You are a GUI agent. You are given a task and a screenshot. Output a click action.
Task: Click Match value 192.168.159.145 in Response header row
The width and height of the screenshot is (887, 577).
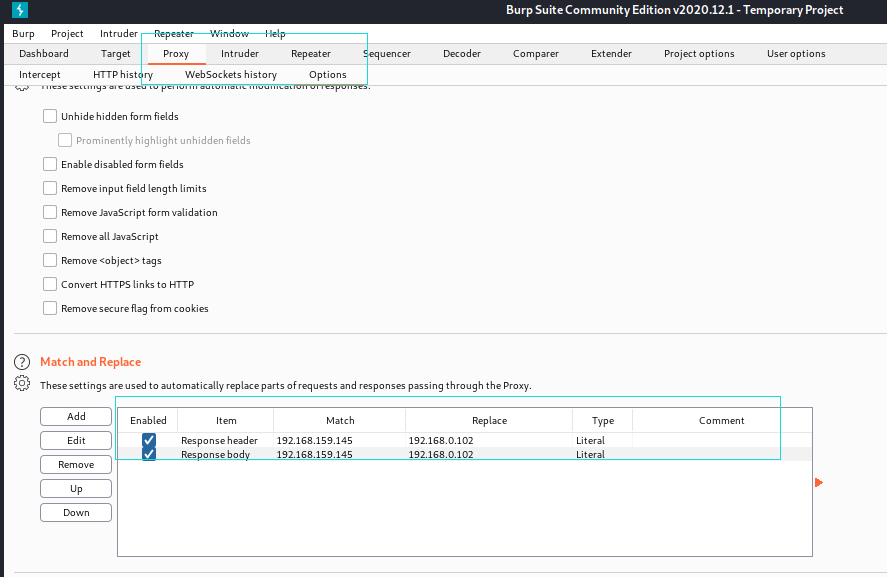point(315,440)
